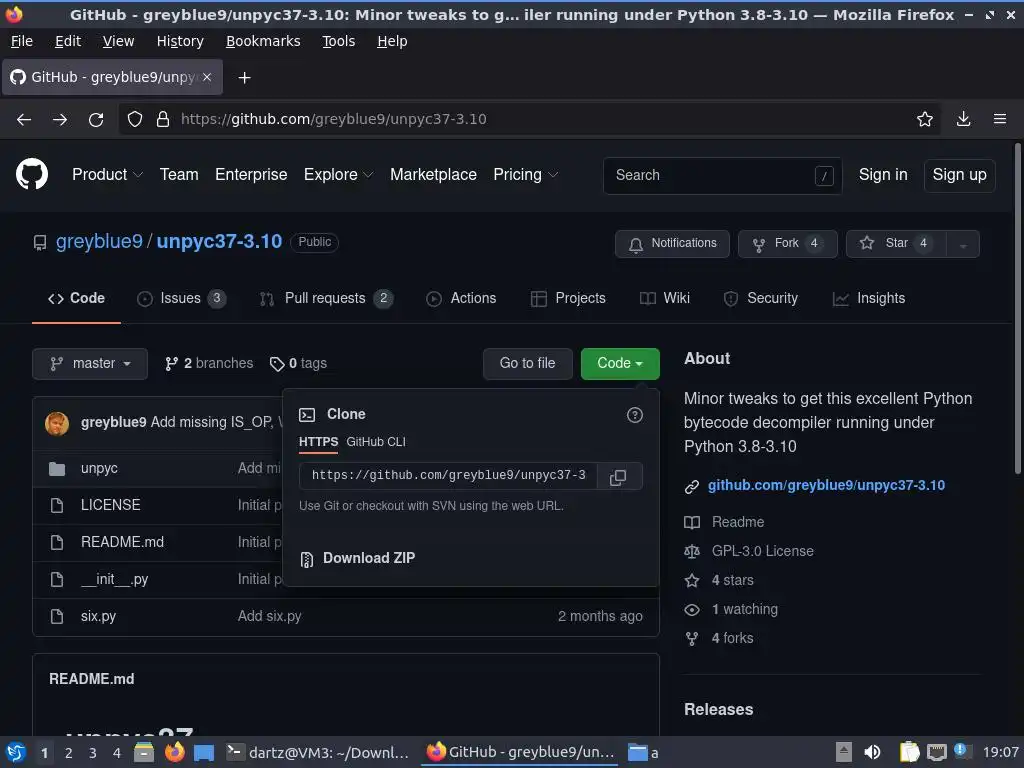The image size is (1024, 768).
Task: Click the volume speaker tray icon
Action: coord(872,752)
